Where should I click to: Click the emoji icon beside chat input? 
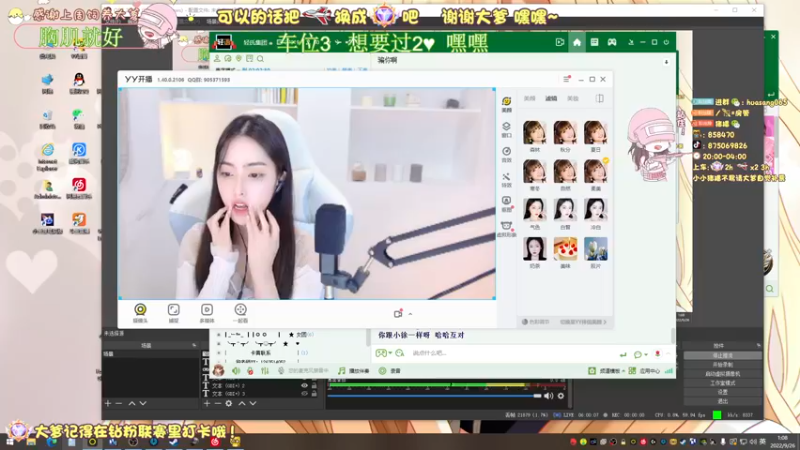[x=399, y=353]
